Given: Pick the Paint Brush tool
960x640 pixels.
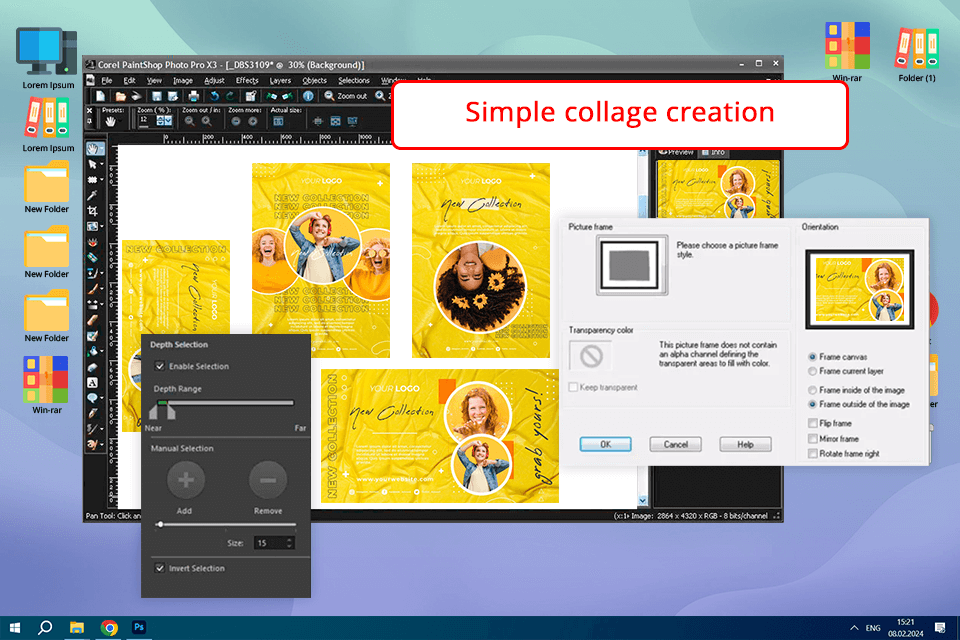Looking at the screenshot, I should [92, 289].
